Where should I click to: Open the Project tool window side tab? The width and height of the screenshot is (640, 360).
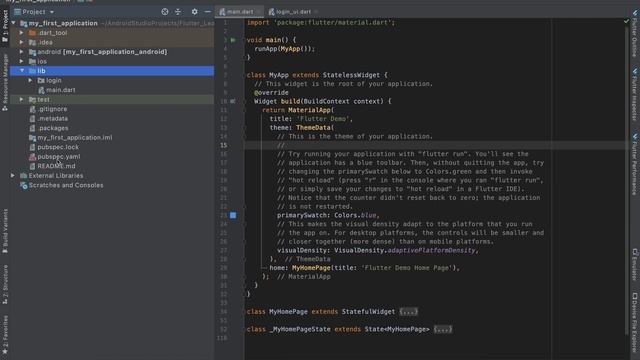[x=5, y=25]
